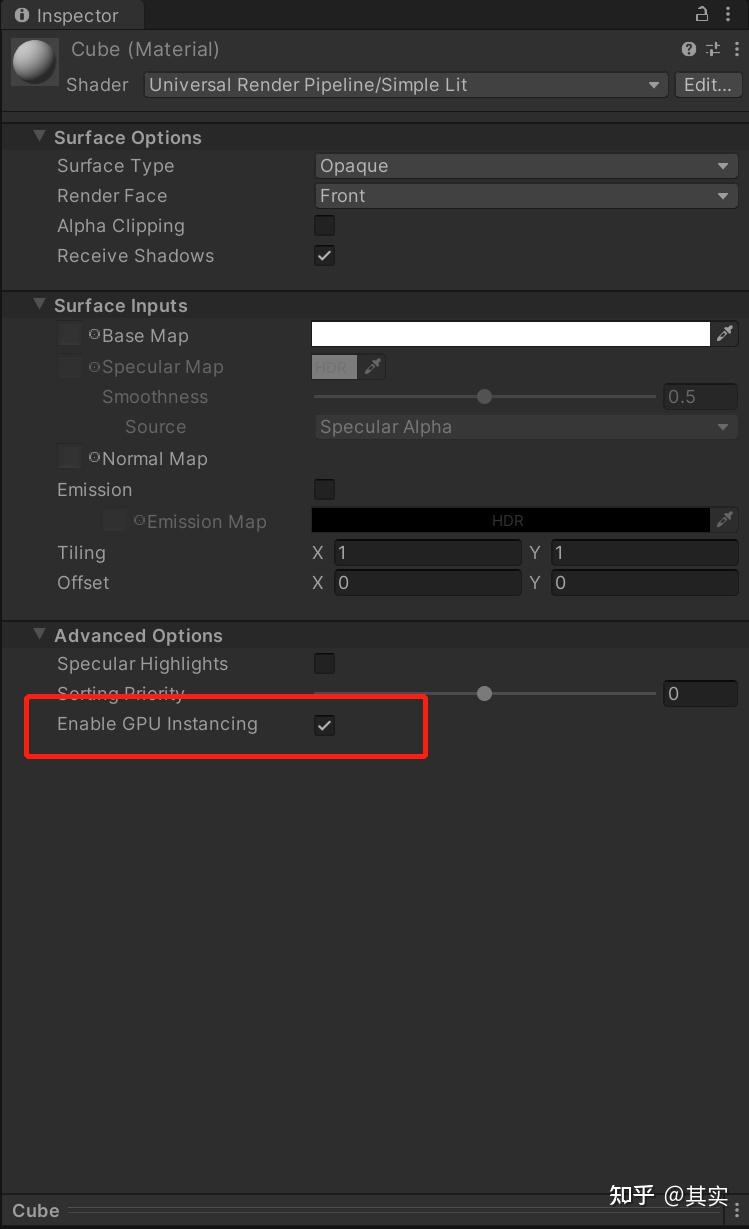Image resolution: width=749 pixels, height=1229 pixels.
Task: Open shader help via the question mark icon
Action: pyautogui.click(x=688, y=48)
